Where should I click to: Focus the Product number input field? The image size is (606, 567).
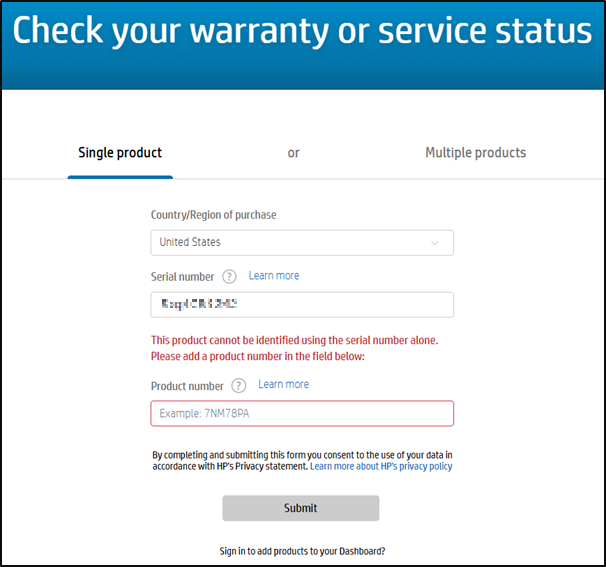tap(301, 414)
